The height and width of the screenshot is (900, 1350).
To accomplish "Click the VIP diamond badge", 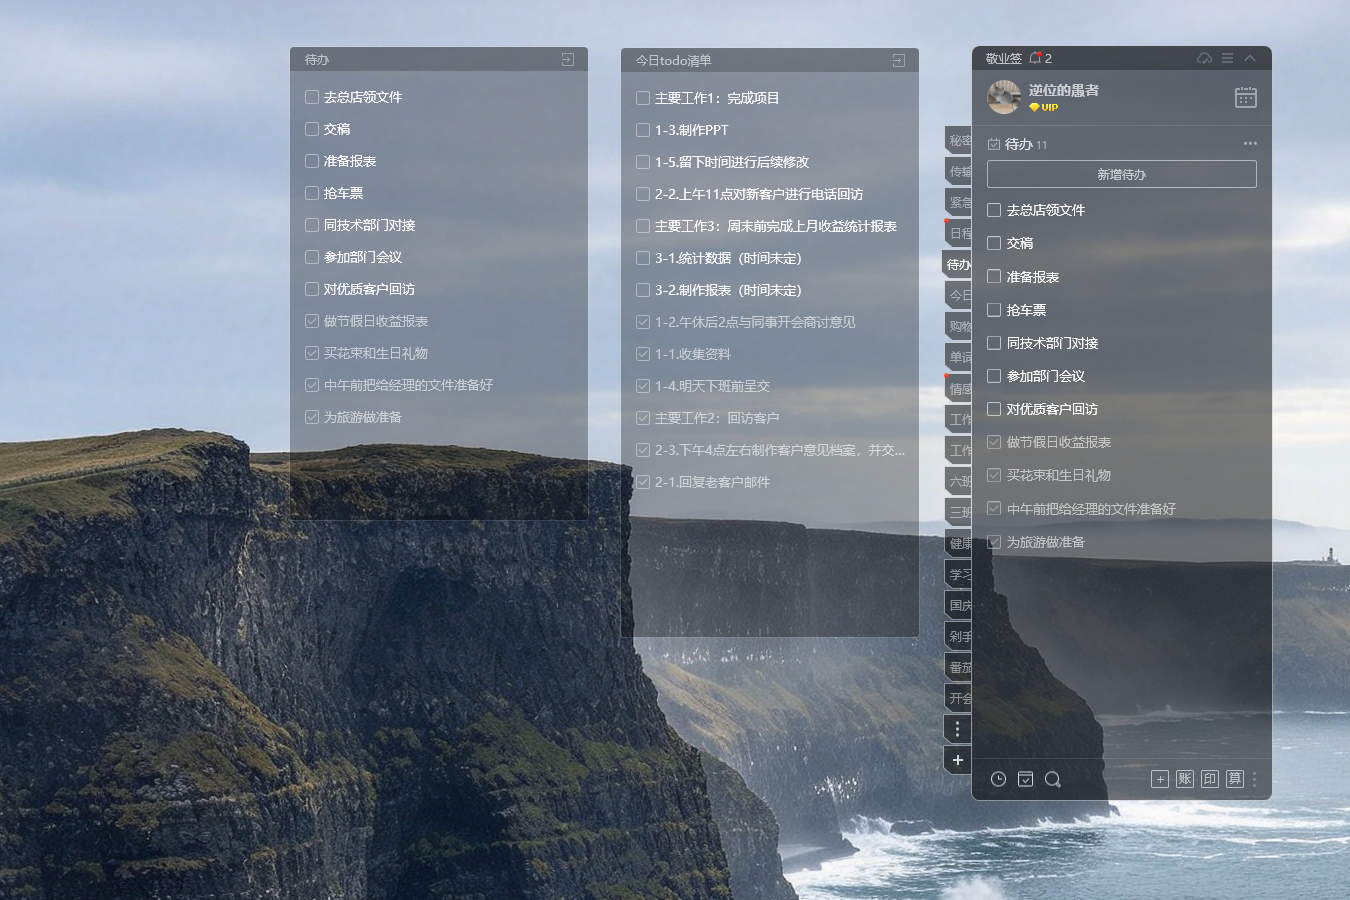I will point(1043,107).
